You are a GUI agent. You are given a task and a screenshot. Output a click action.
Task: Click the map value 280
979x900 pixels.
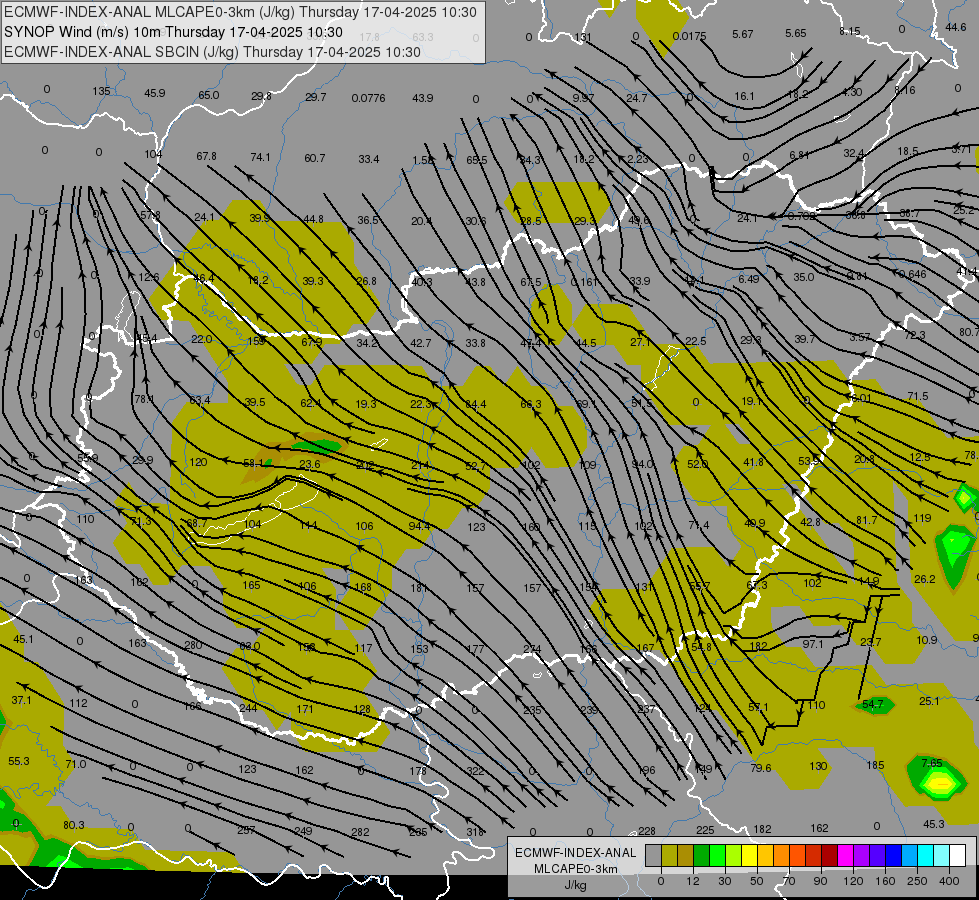pyautogui.click(x=193, y=645)
